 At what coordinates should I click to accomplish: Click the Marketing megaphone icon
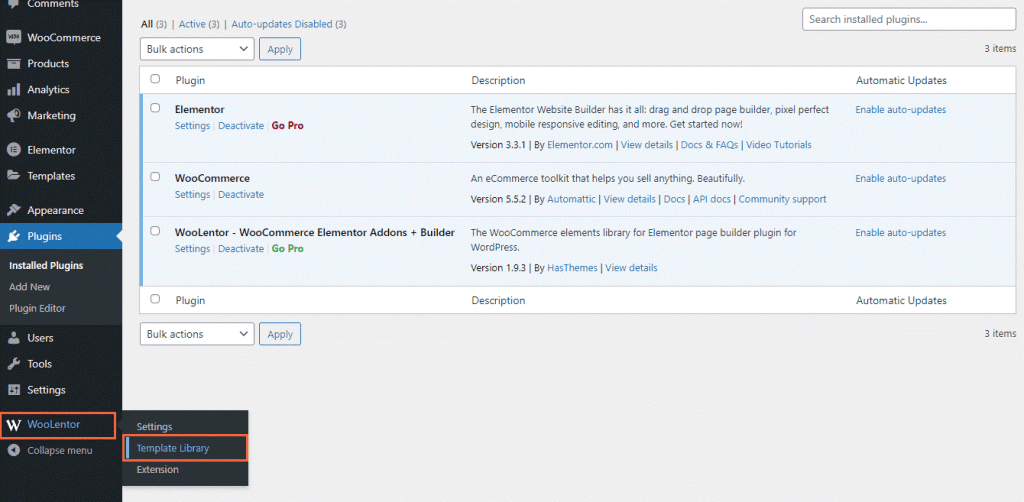(13, 116)
